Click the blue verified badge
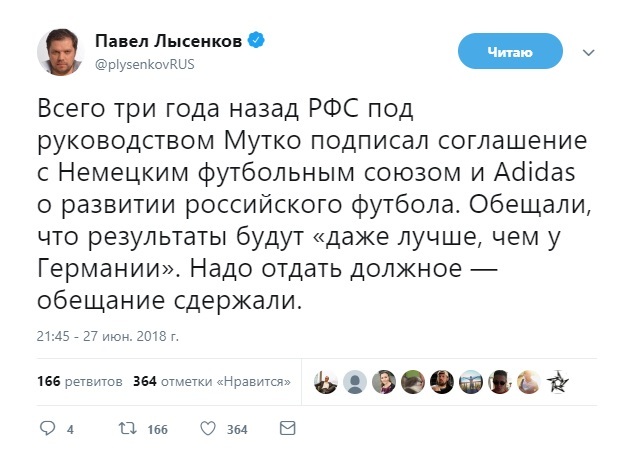Image resolution: width=636 pixels, height=460 pixels. [256, 40]
